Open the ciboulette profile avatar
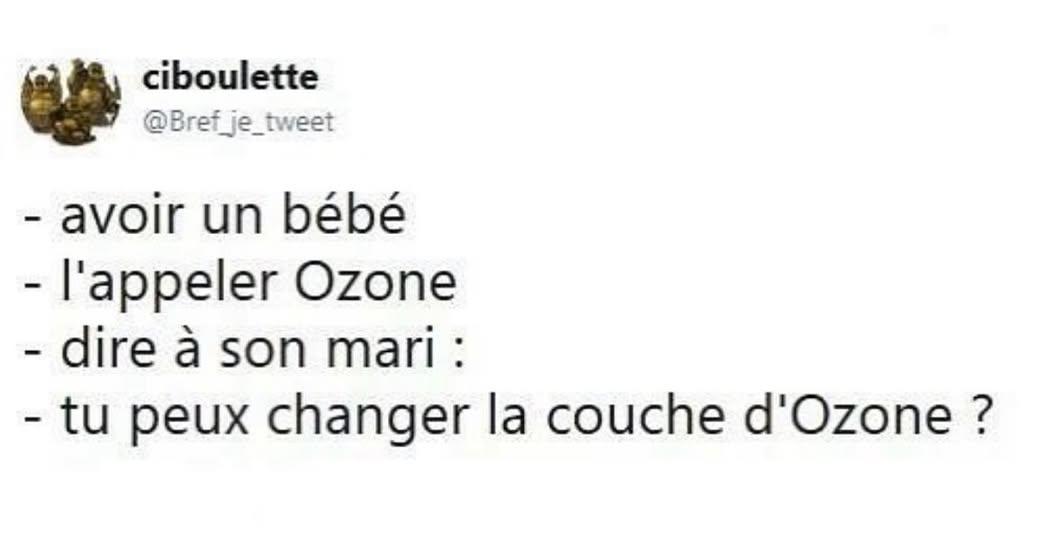This screenshot has height=540, width=1053. coord(71,101)
